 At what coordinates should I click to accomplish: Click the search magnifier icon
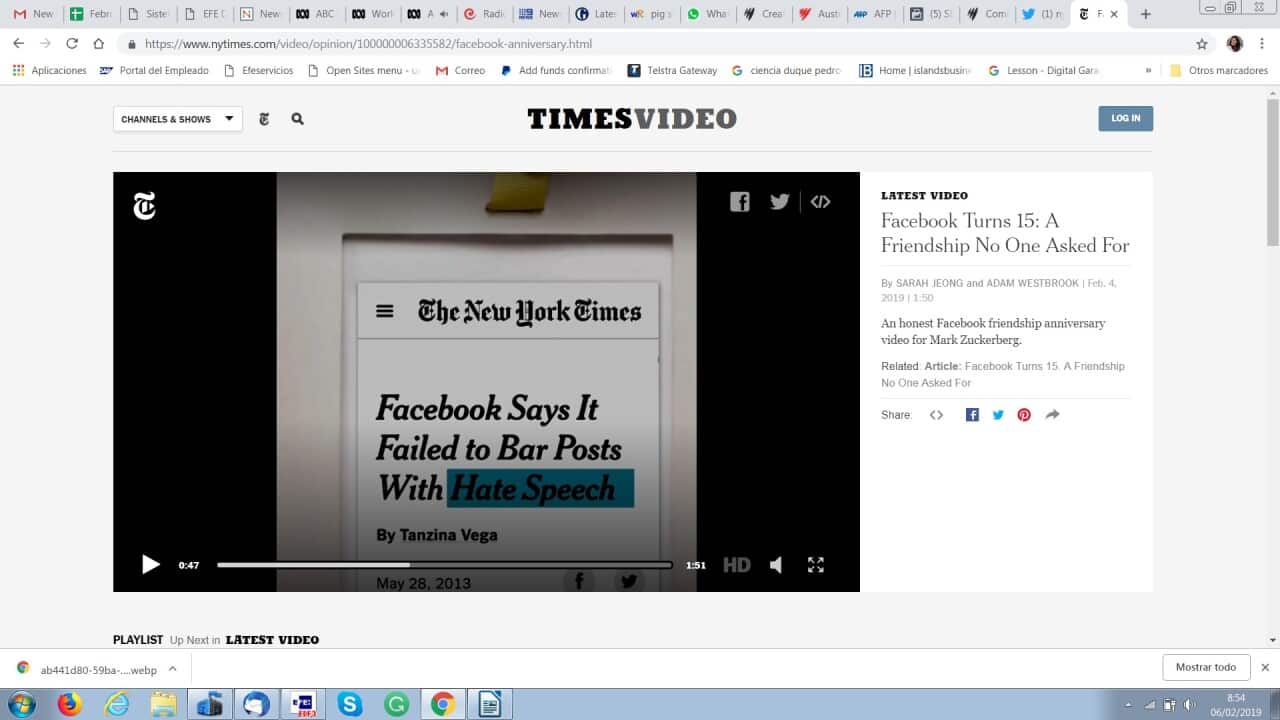point(297,119)
